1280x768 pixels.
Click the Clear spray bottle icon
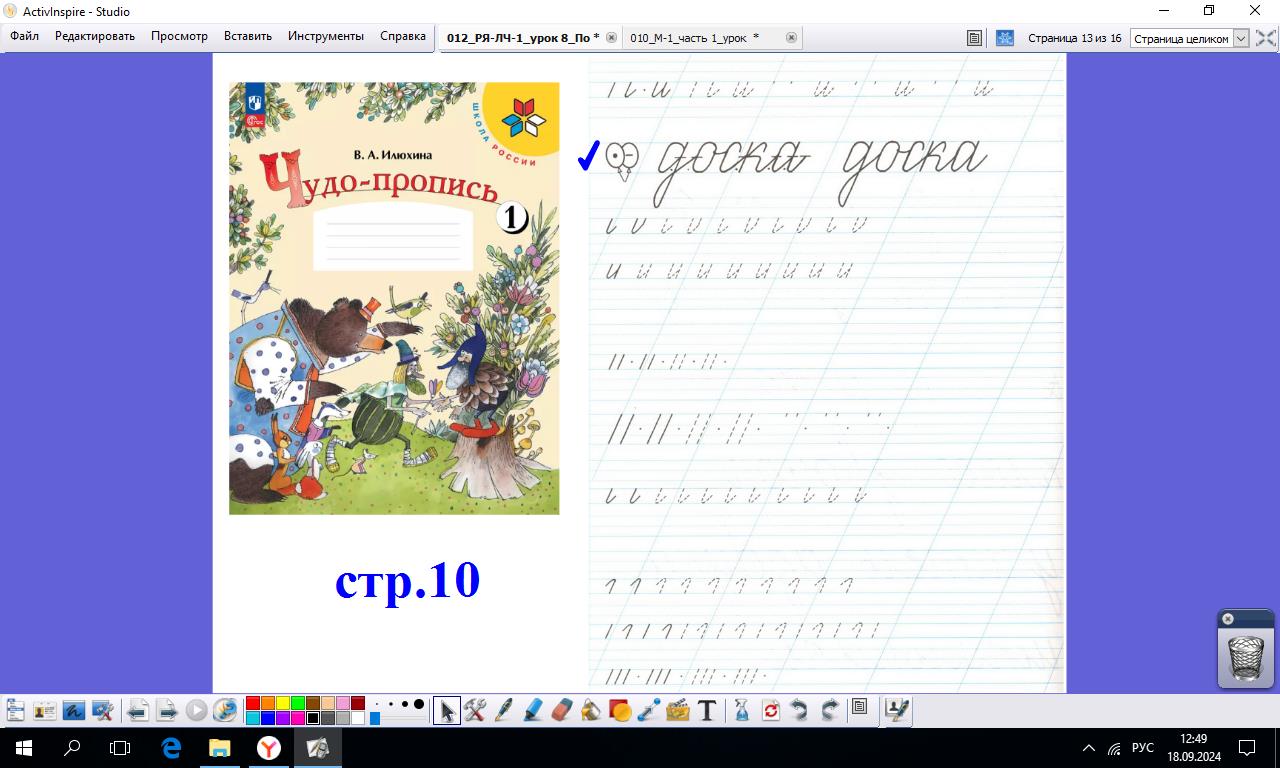(x=742, y=711)
